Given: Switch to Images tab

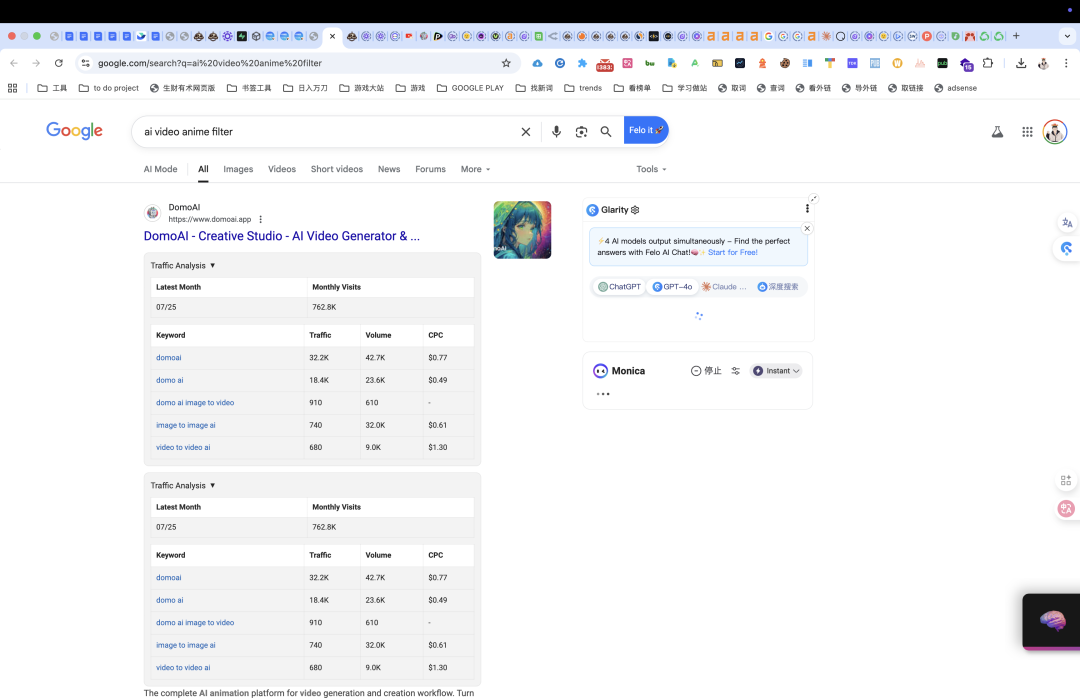Looking at the screenshot, I should 238,169.
